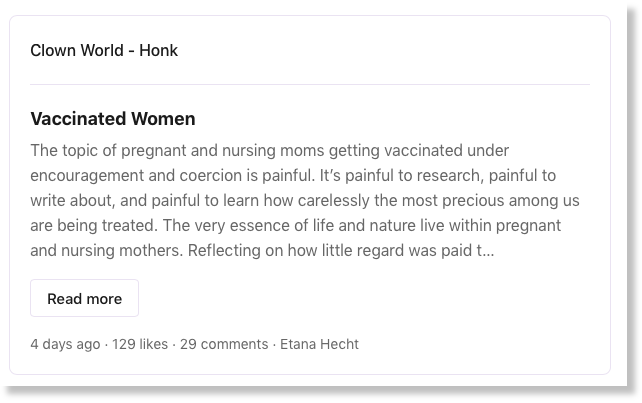Image resolution: width=642 pixels, height=403 pixels.
Task: Click excerpt line beginning 'are being treated'
Action: (x=296, y=225)
